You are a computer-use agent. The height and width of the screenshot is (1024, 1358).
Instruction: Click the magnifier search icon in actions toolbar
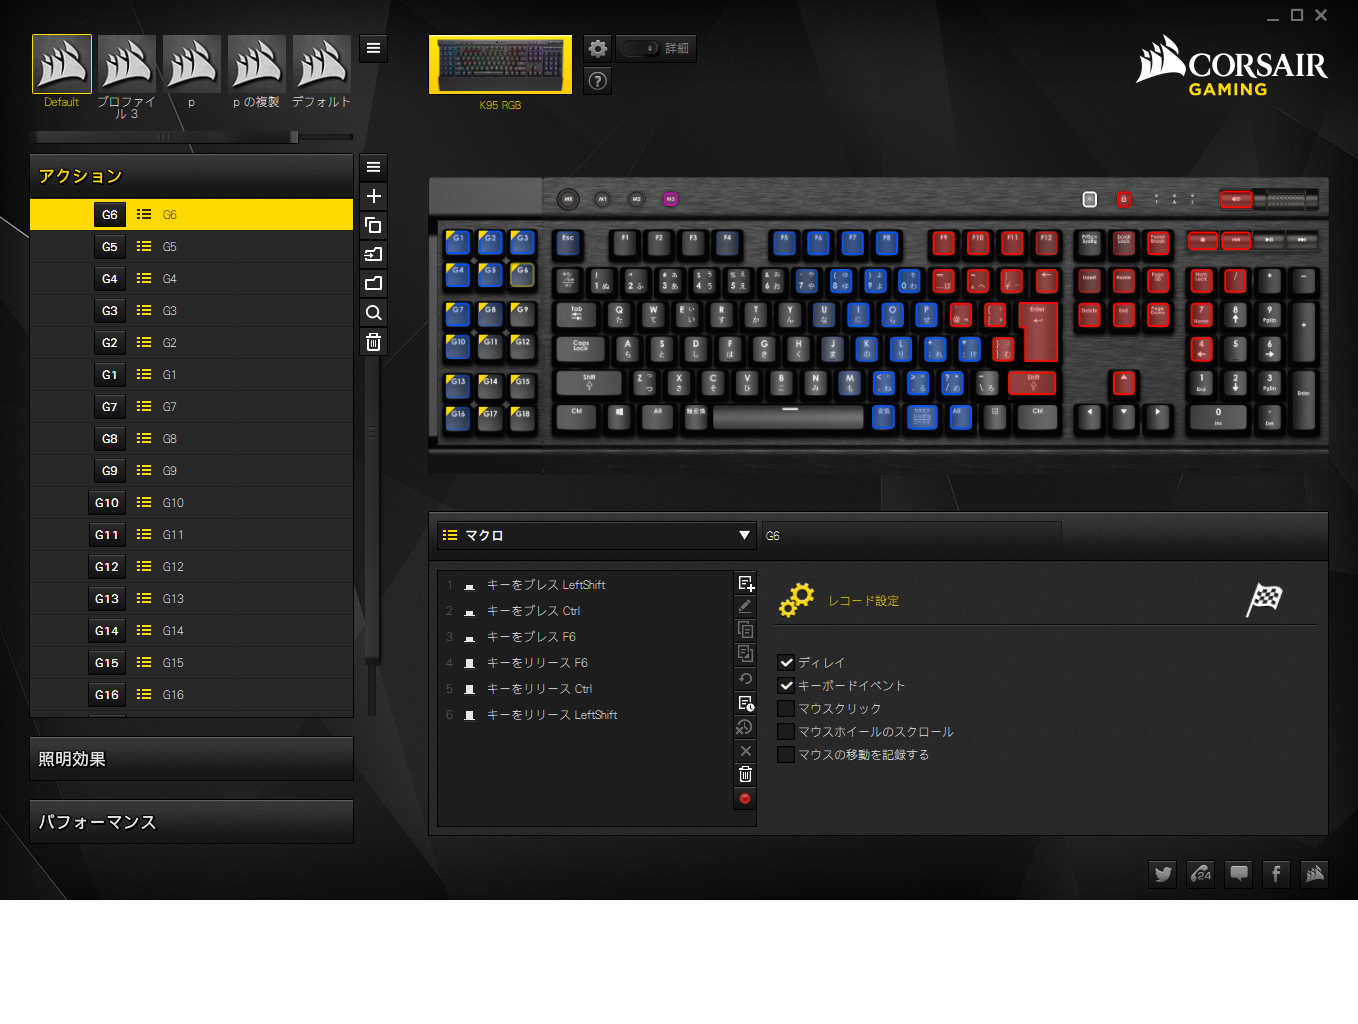tap(373, 313)
